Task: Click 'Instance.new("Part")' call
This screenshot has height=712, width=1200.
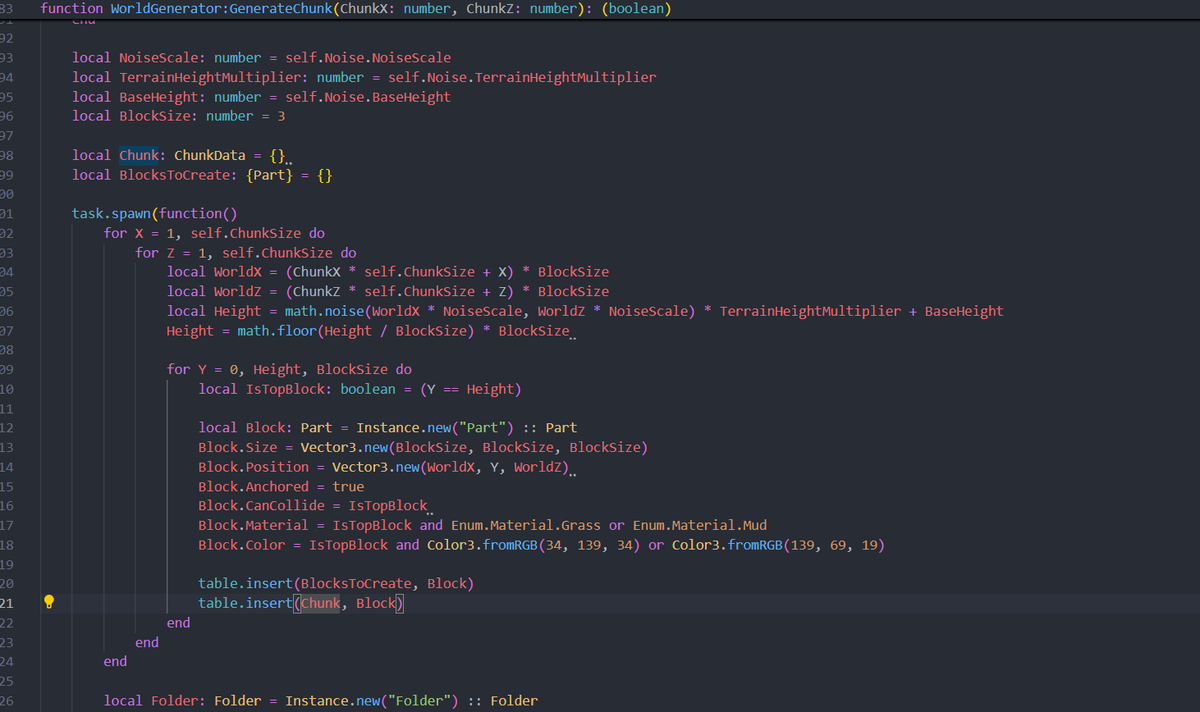Action: (x=435, y=428)
